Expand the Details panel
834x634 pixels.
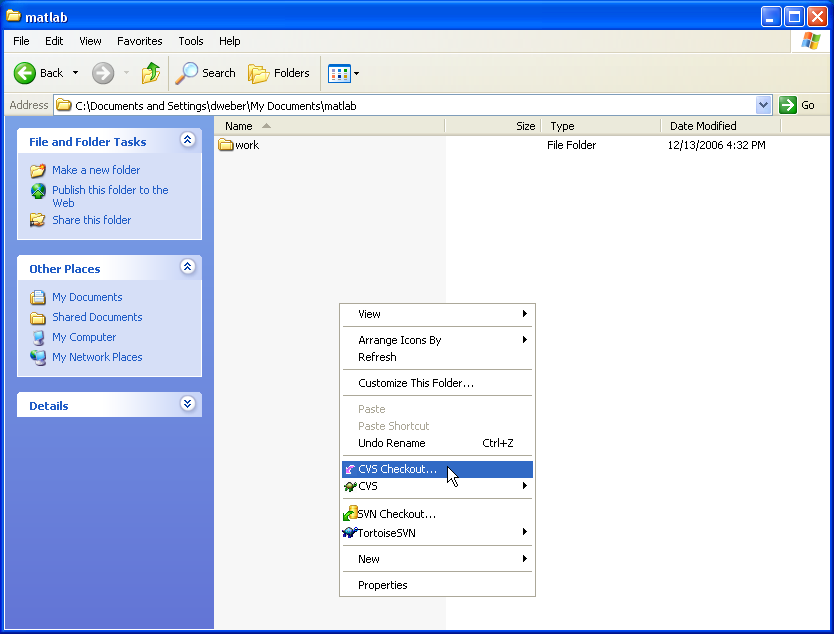coord(187,405)
